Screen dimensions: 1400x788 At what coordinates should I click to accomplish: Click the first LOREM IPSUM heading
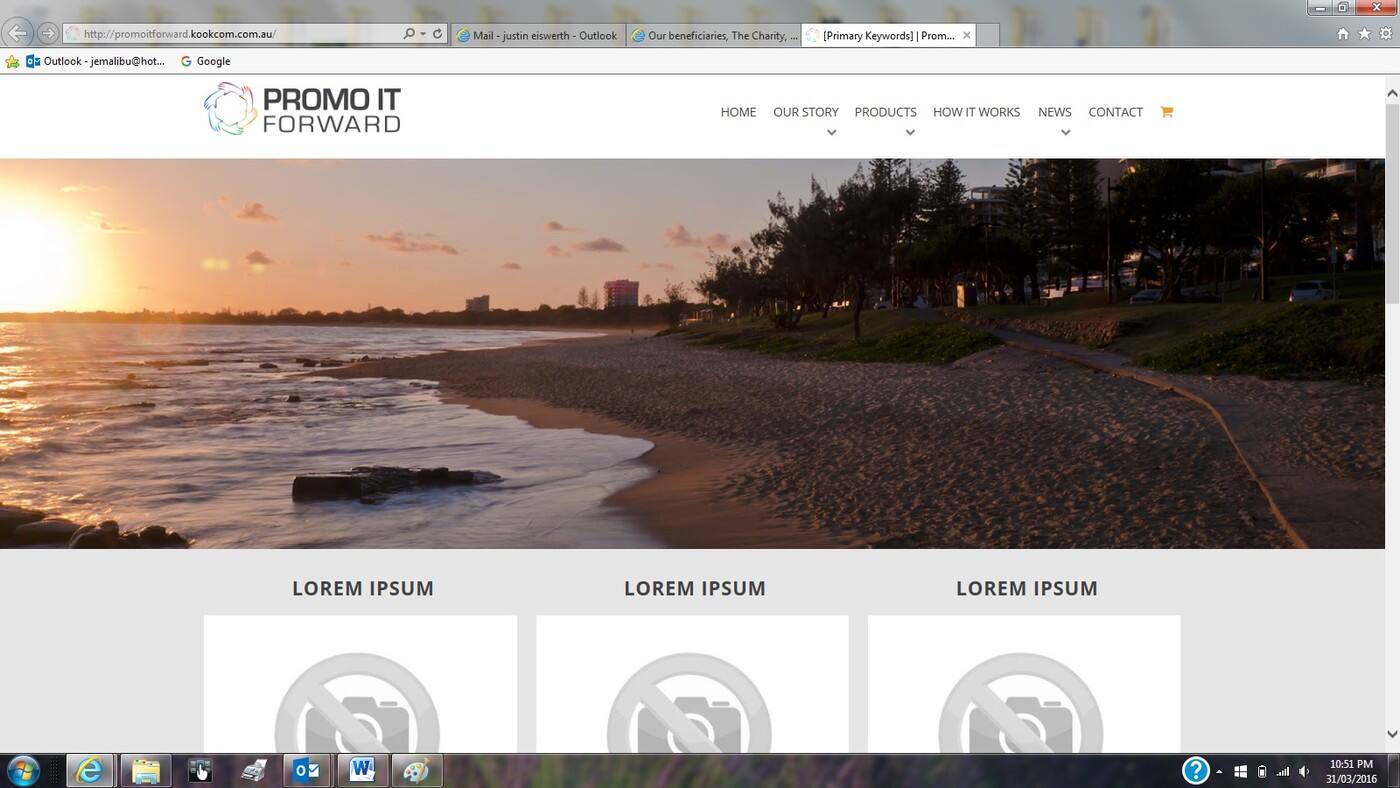[363, 588]
